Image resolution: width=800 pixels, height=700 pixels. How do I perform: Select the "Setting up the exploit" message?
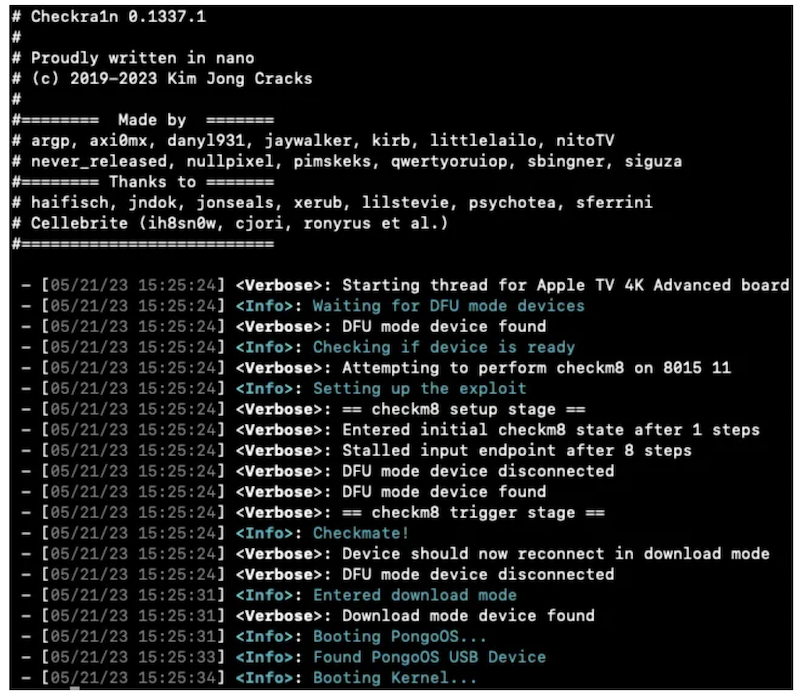(419, 388)
